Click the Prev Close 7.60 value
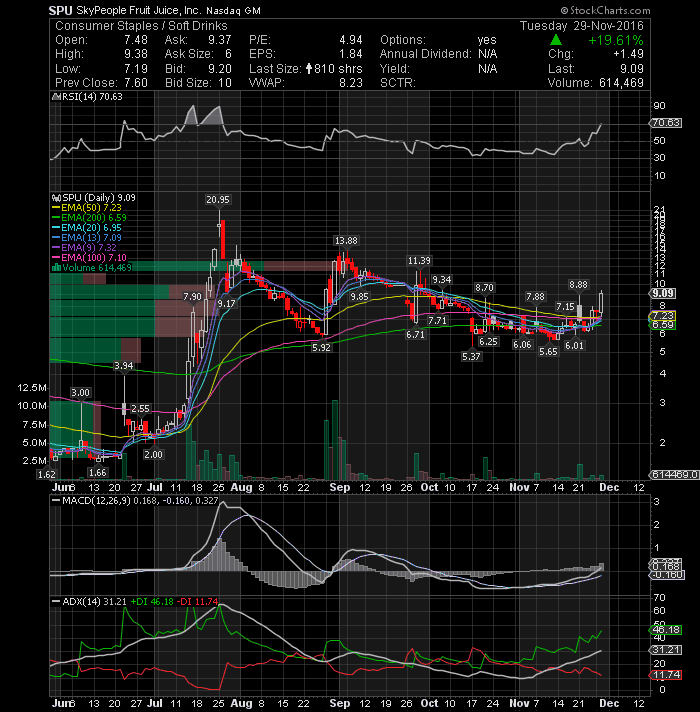Image resolution: width=700 pixels, height=712 pixels. click(x=136, y=83)
